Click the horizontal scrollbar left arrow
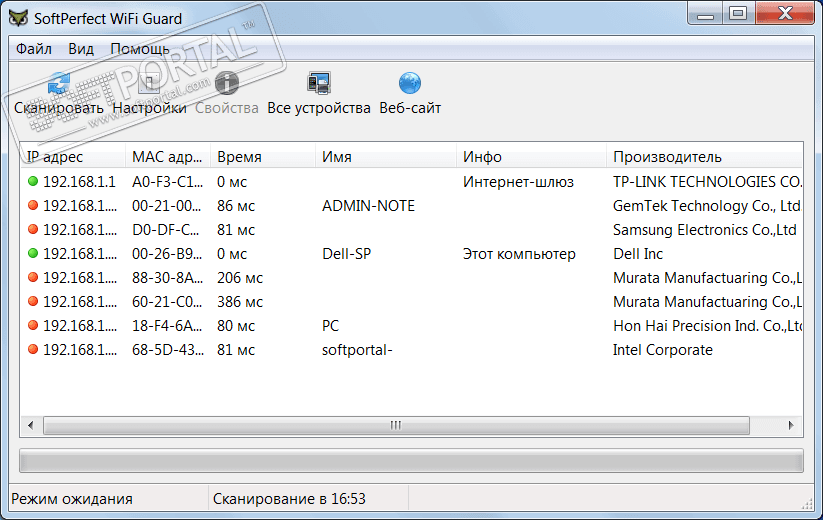The image size is (823, 520). coord(31,426)
